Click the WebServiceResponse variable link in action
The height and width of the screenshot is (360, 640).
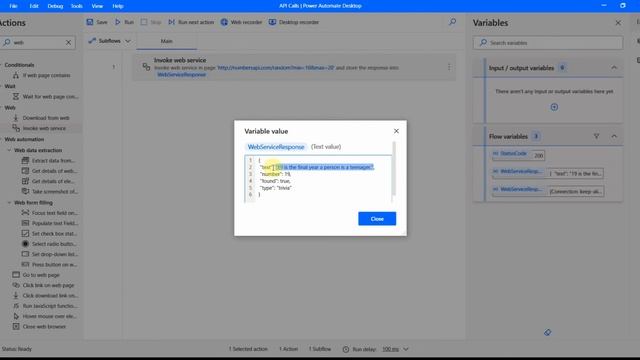[182, 75]
